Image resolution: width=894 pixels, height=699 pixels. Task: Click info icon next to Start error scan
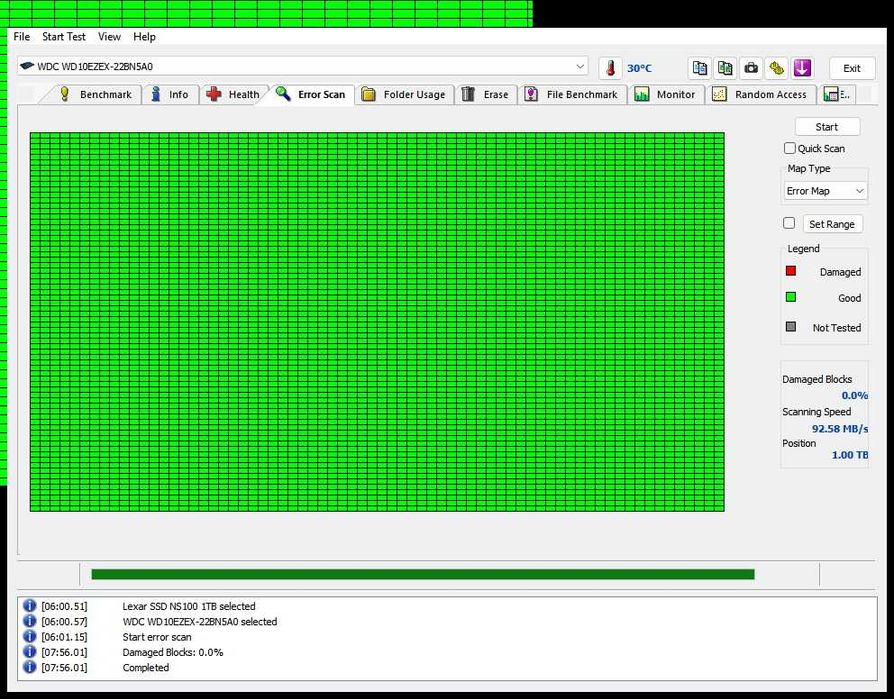pyautogui.click(x=29, y=636)
